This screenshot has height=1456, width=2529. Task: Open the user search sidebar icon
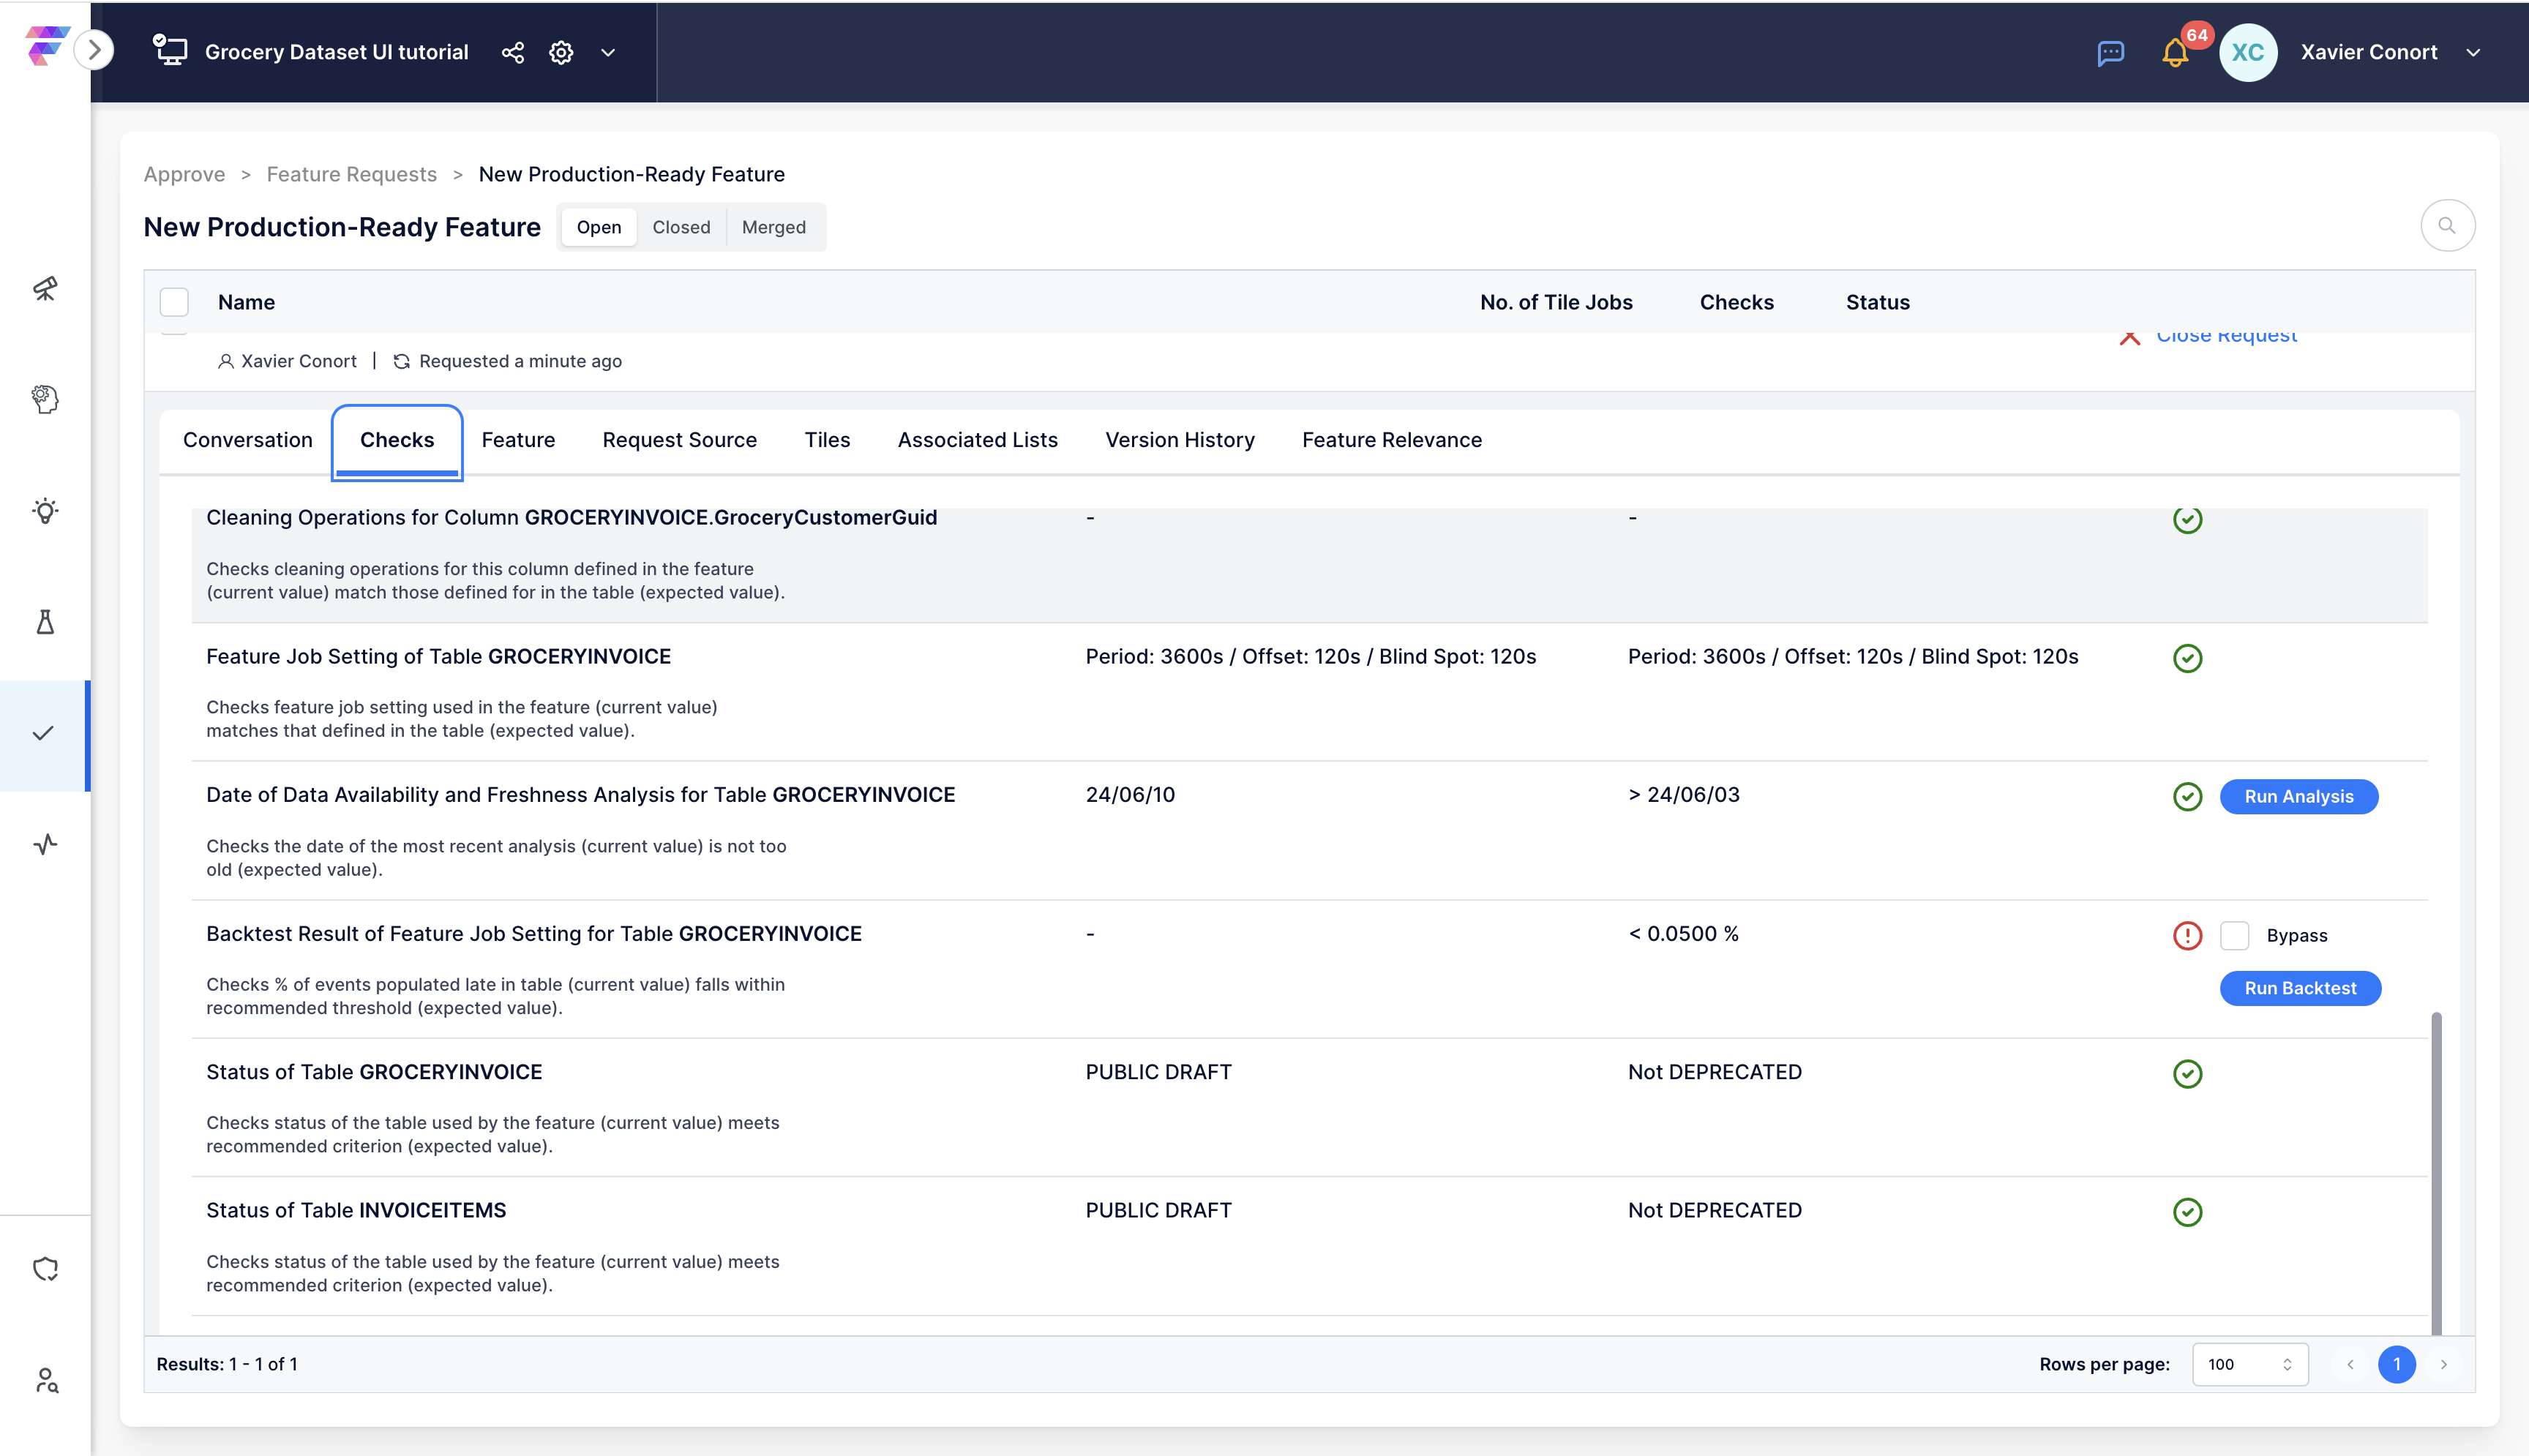tap(45, 1380)
